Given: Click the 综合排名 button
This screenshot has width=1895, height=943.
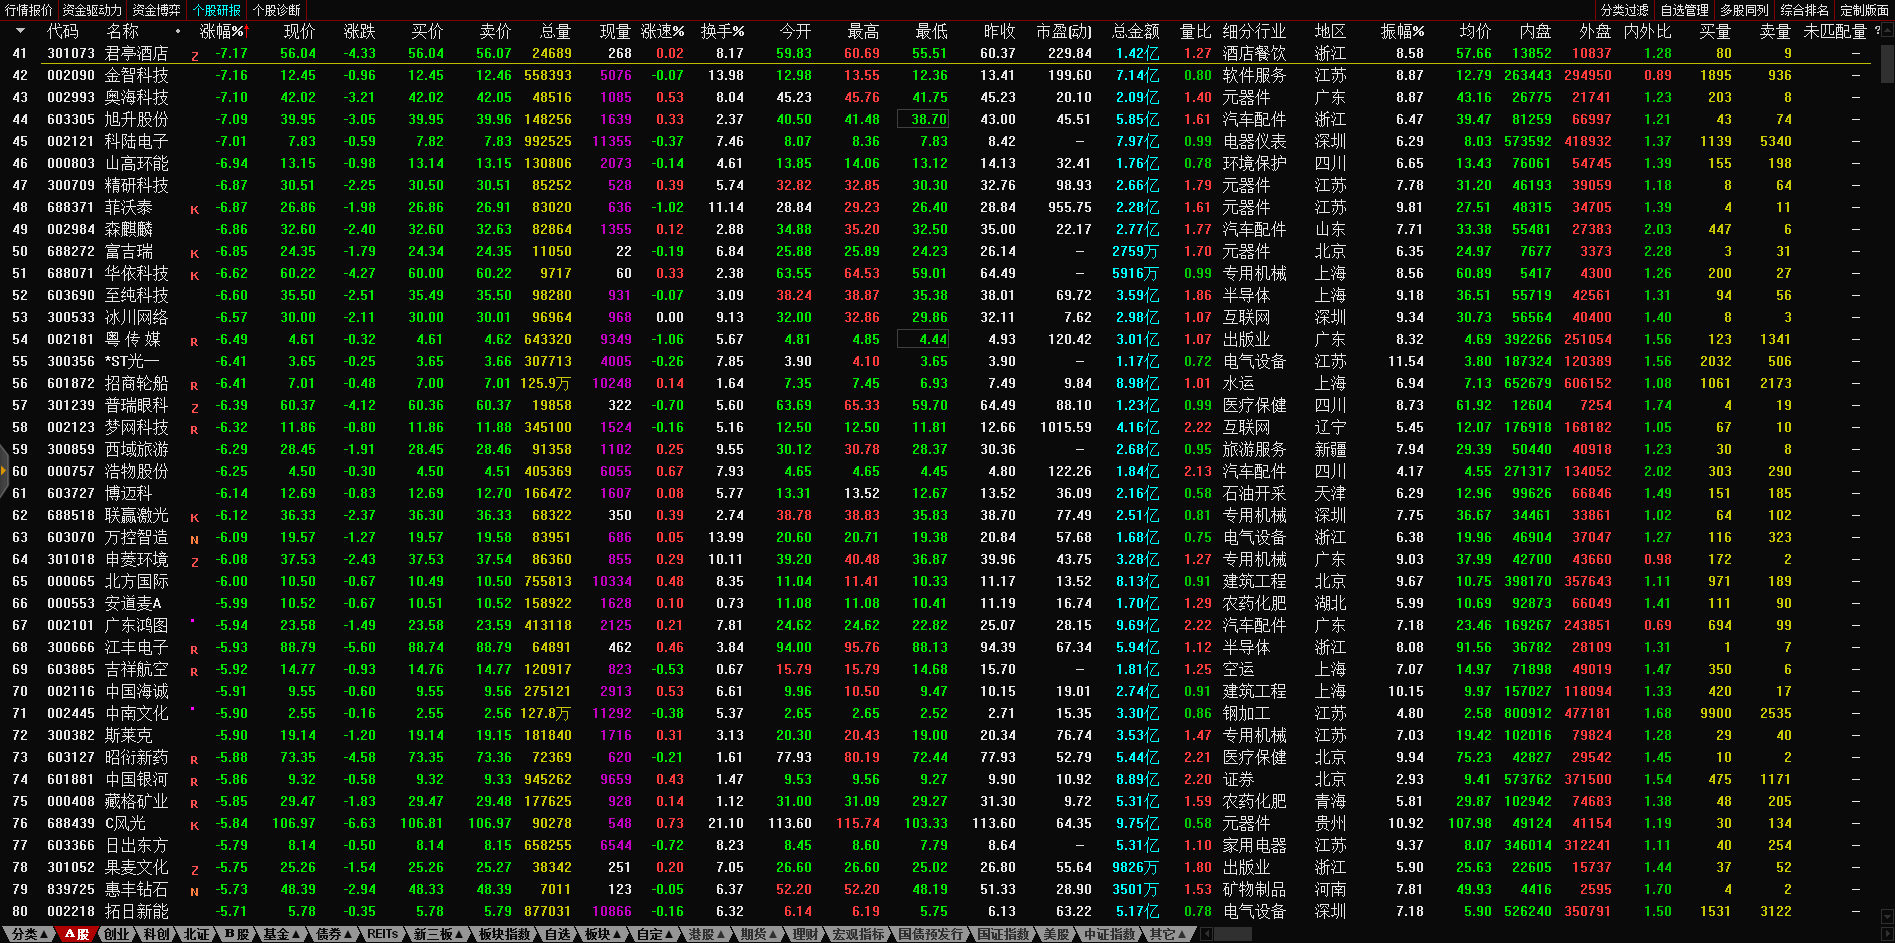Looking at the screenshot, I should (x=1804, y=10).
